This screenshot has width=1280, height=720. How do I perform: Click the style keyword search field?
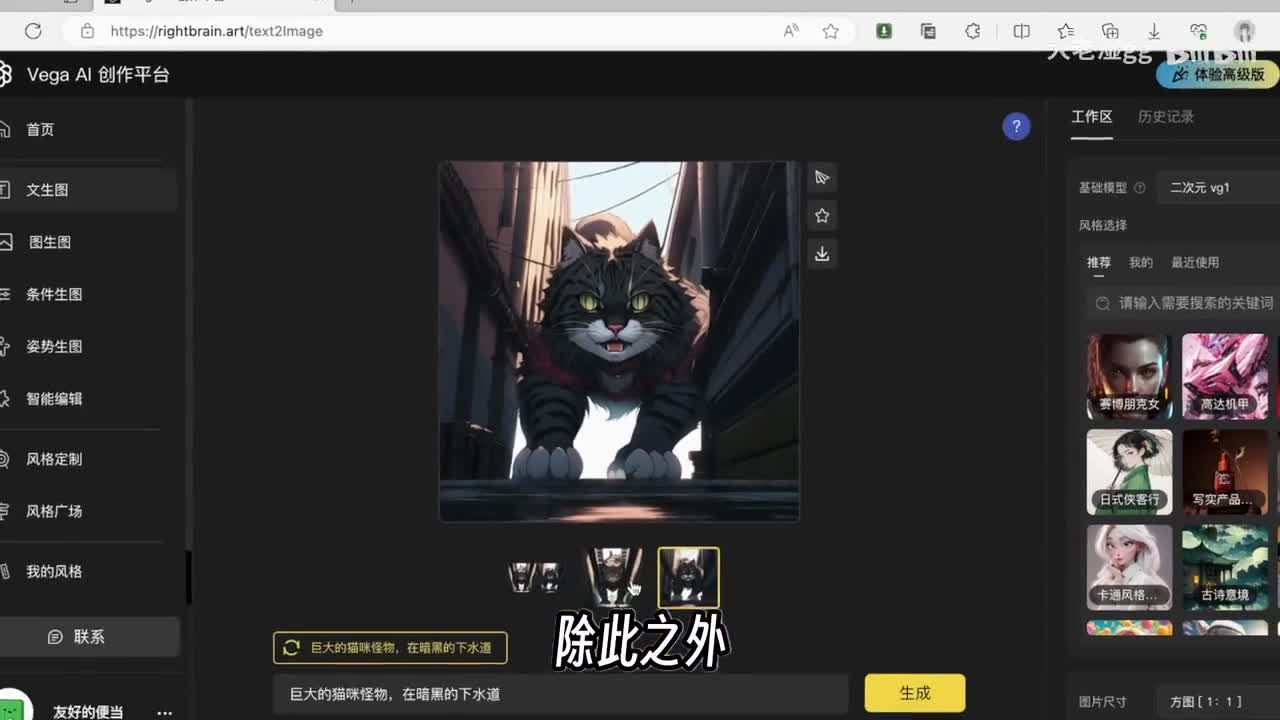coord(1190,303)
